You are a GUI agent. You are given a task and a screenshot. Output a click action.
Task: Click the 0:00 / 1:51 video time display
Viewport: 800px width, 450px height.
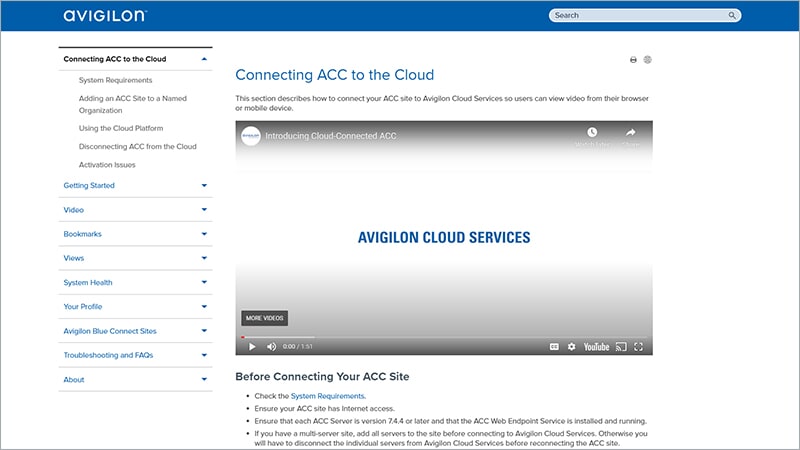coord(297,346)
